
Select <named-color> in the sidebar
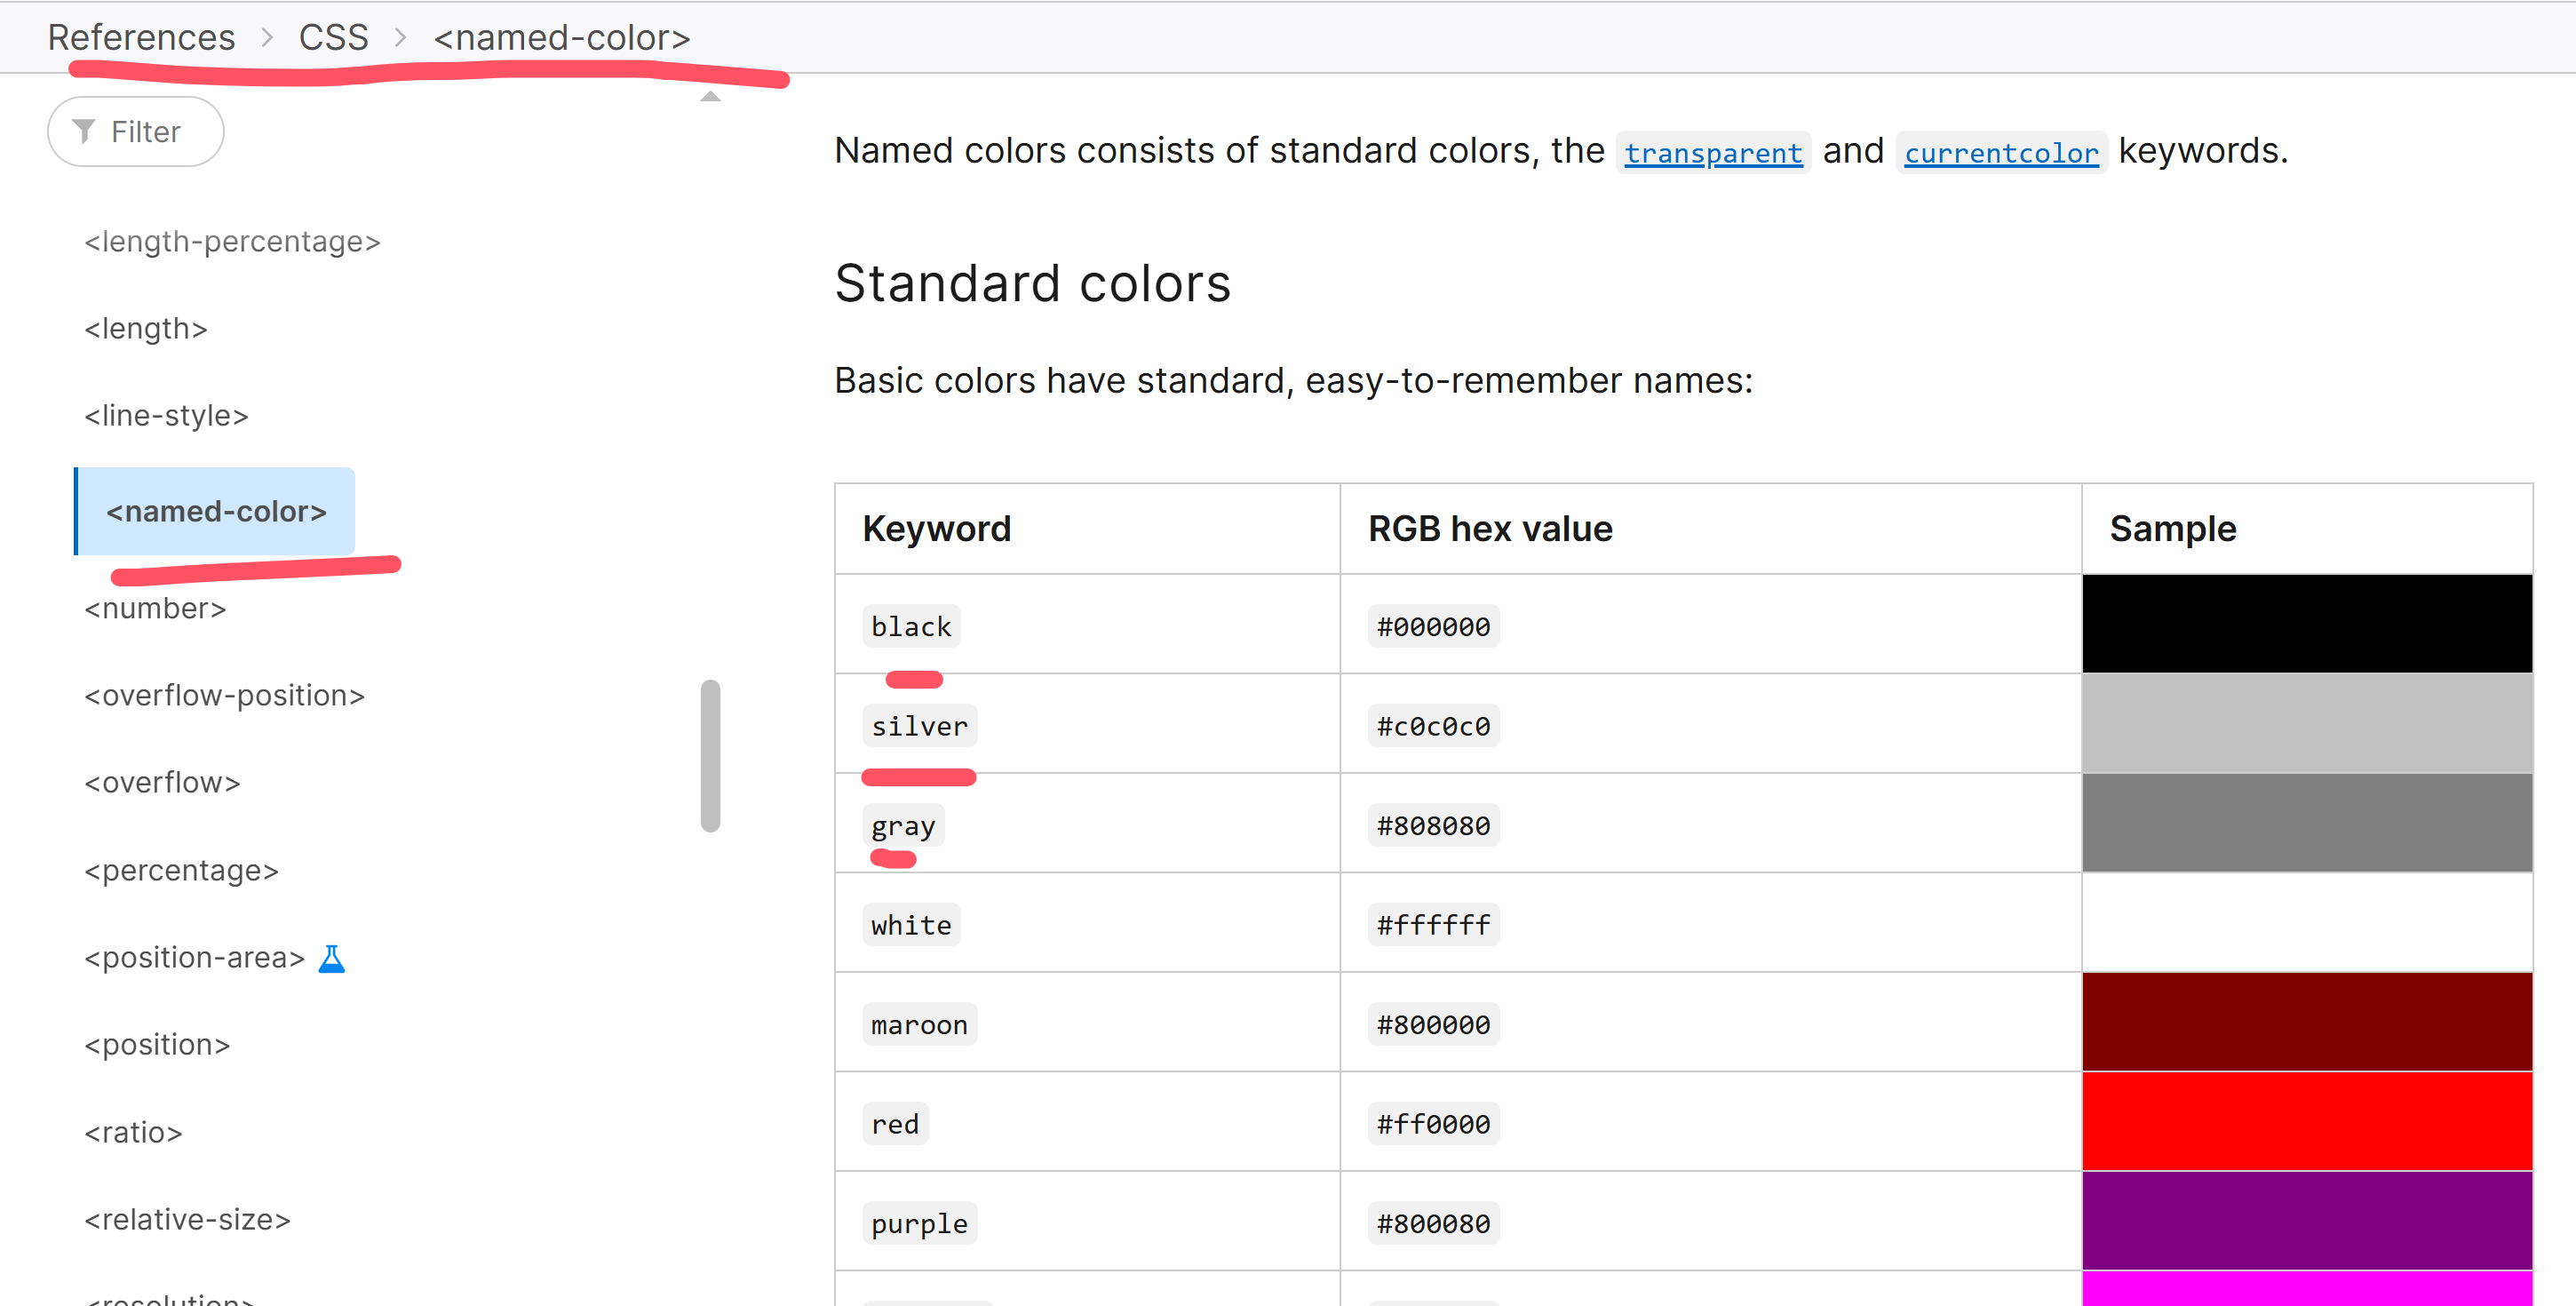216,511
